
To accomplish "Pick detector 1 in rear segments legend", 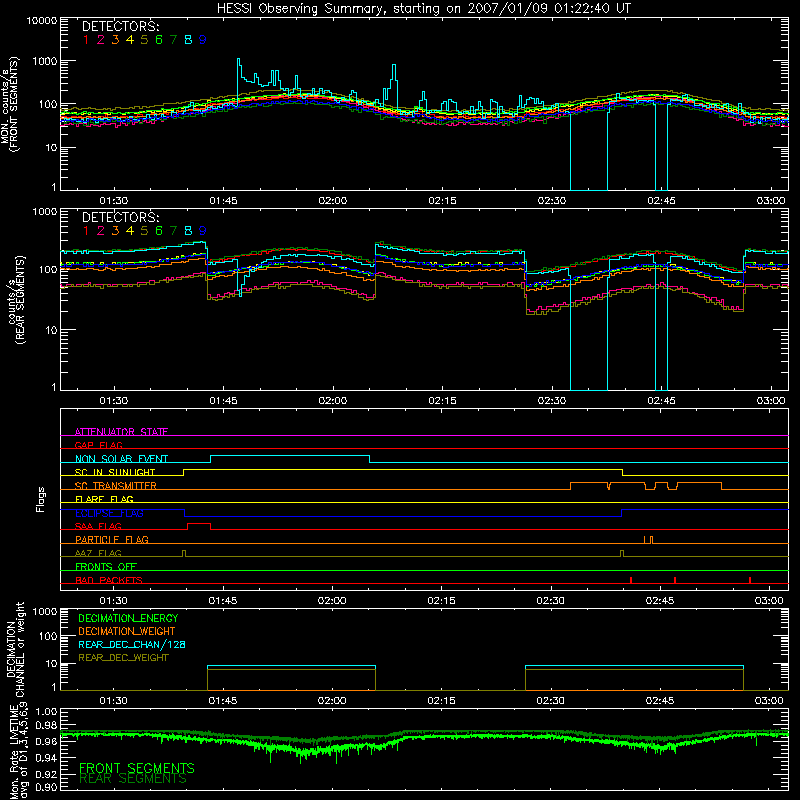I will click(86, 231).
